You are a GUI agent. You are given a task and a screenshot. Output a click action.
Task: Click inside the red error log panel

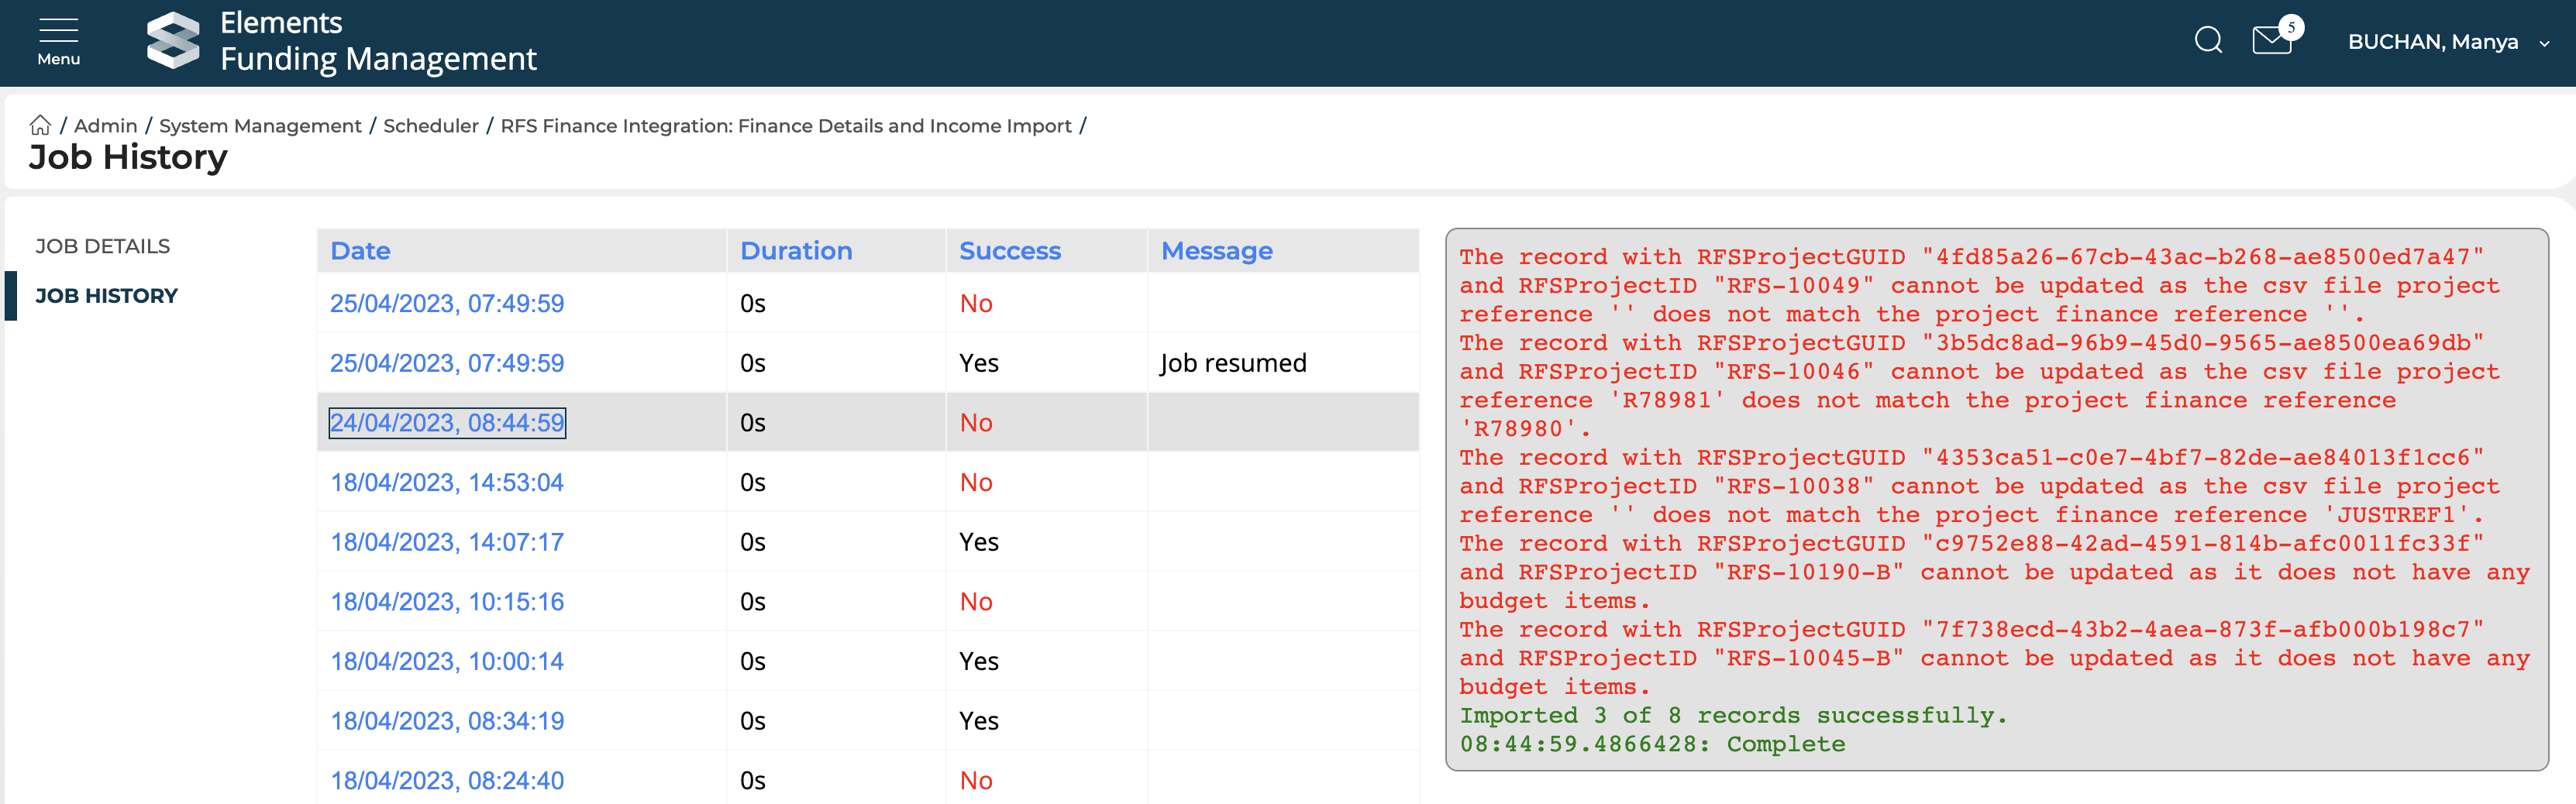pyautogui.click(x=1995, y=500)
